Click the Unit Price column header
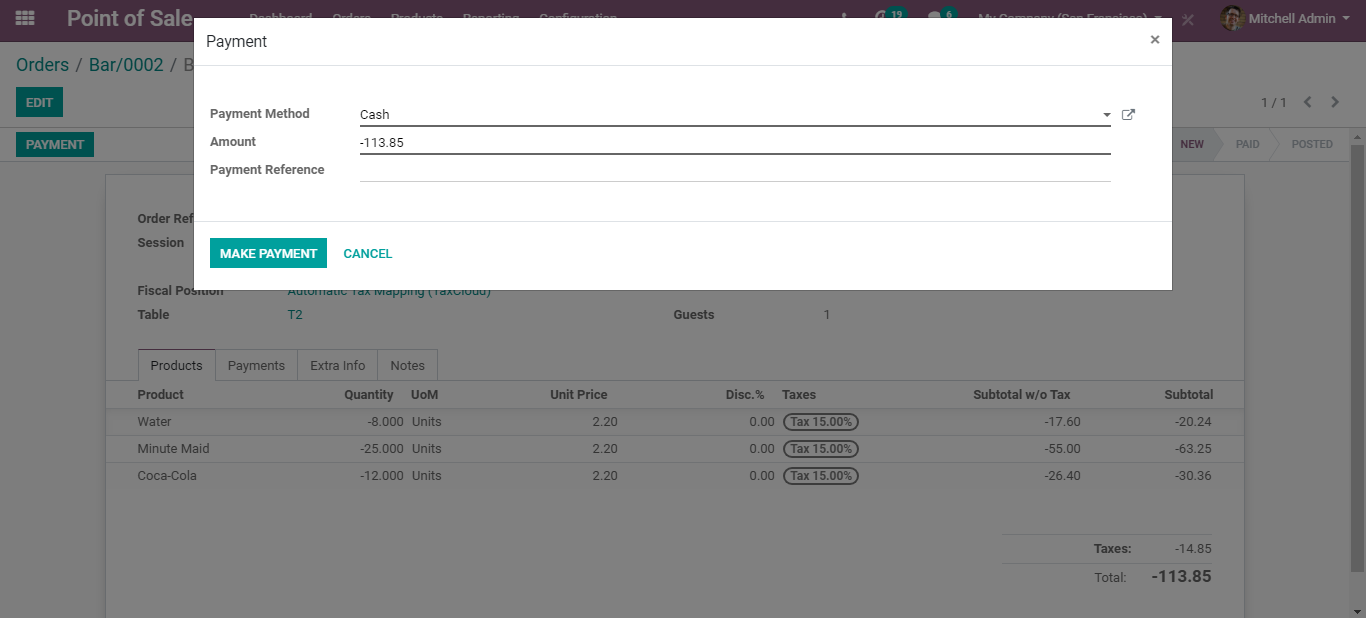 [579, 395]
